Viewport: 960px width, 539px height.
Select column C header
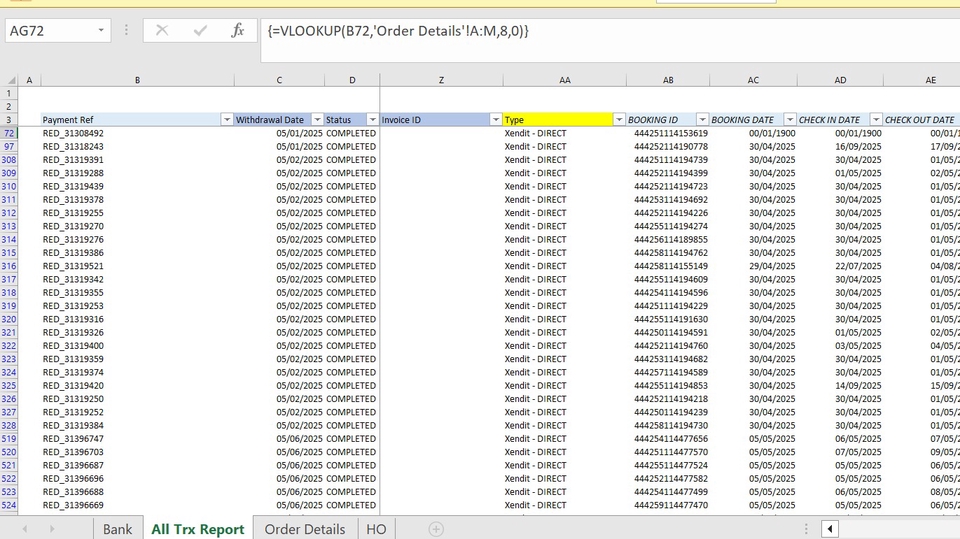279,80
